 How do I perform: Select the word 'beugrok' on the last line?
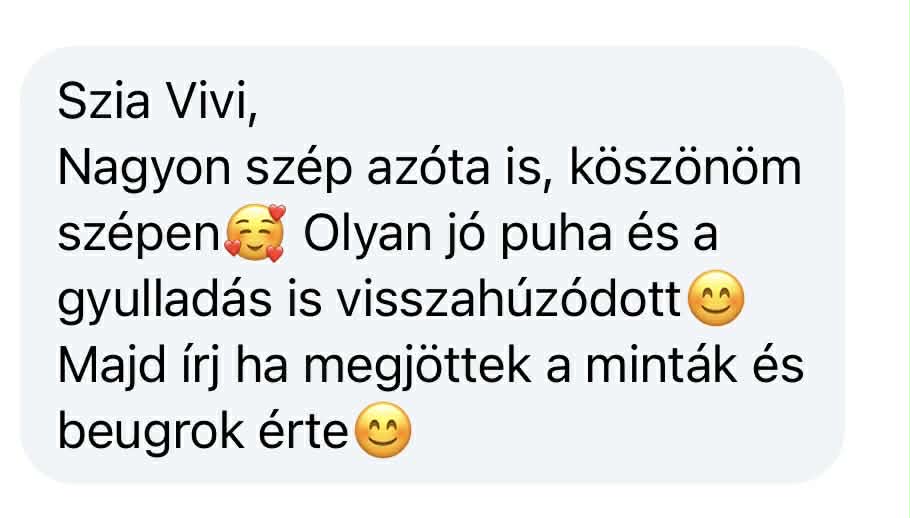coord(150,433)
